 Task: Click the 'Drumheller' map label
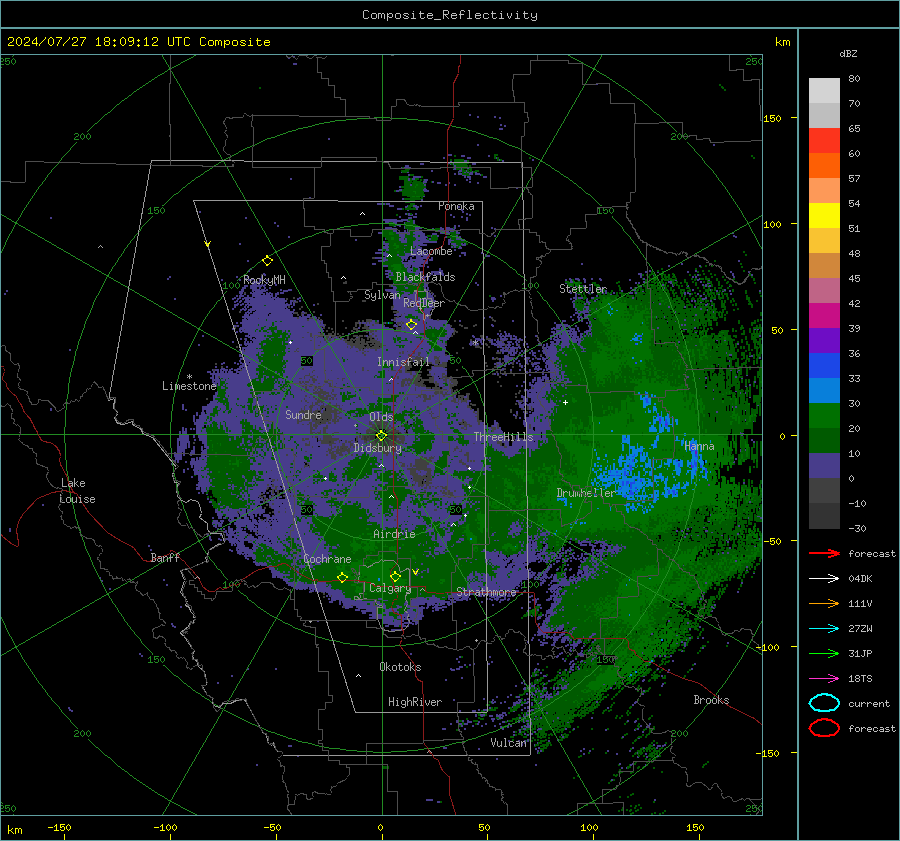coord(586,493)
